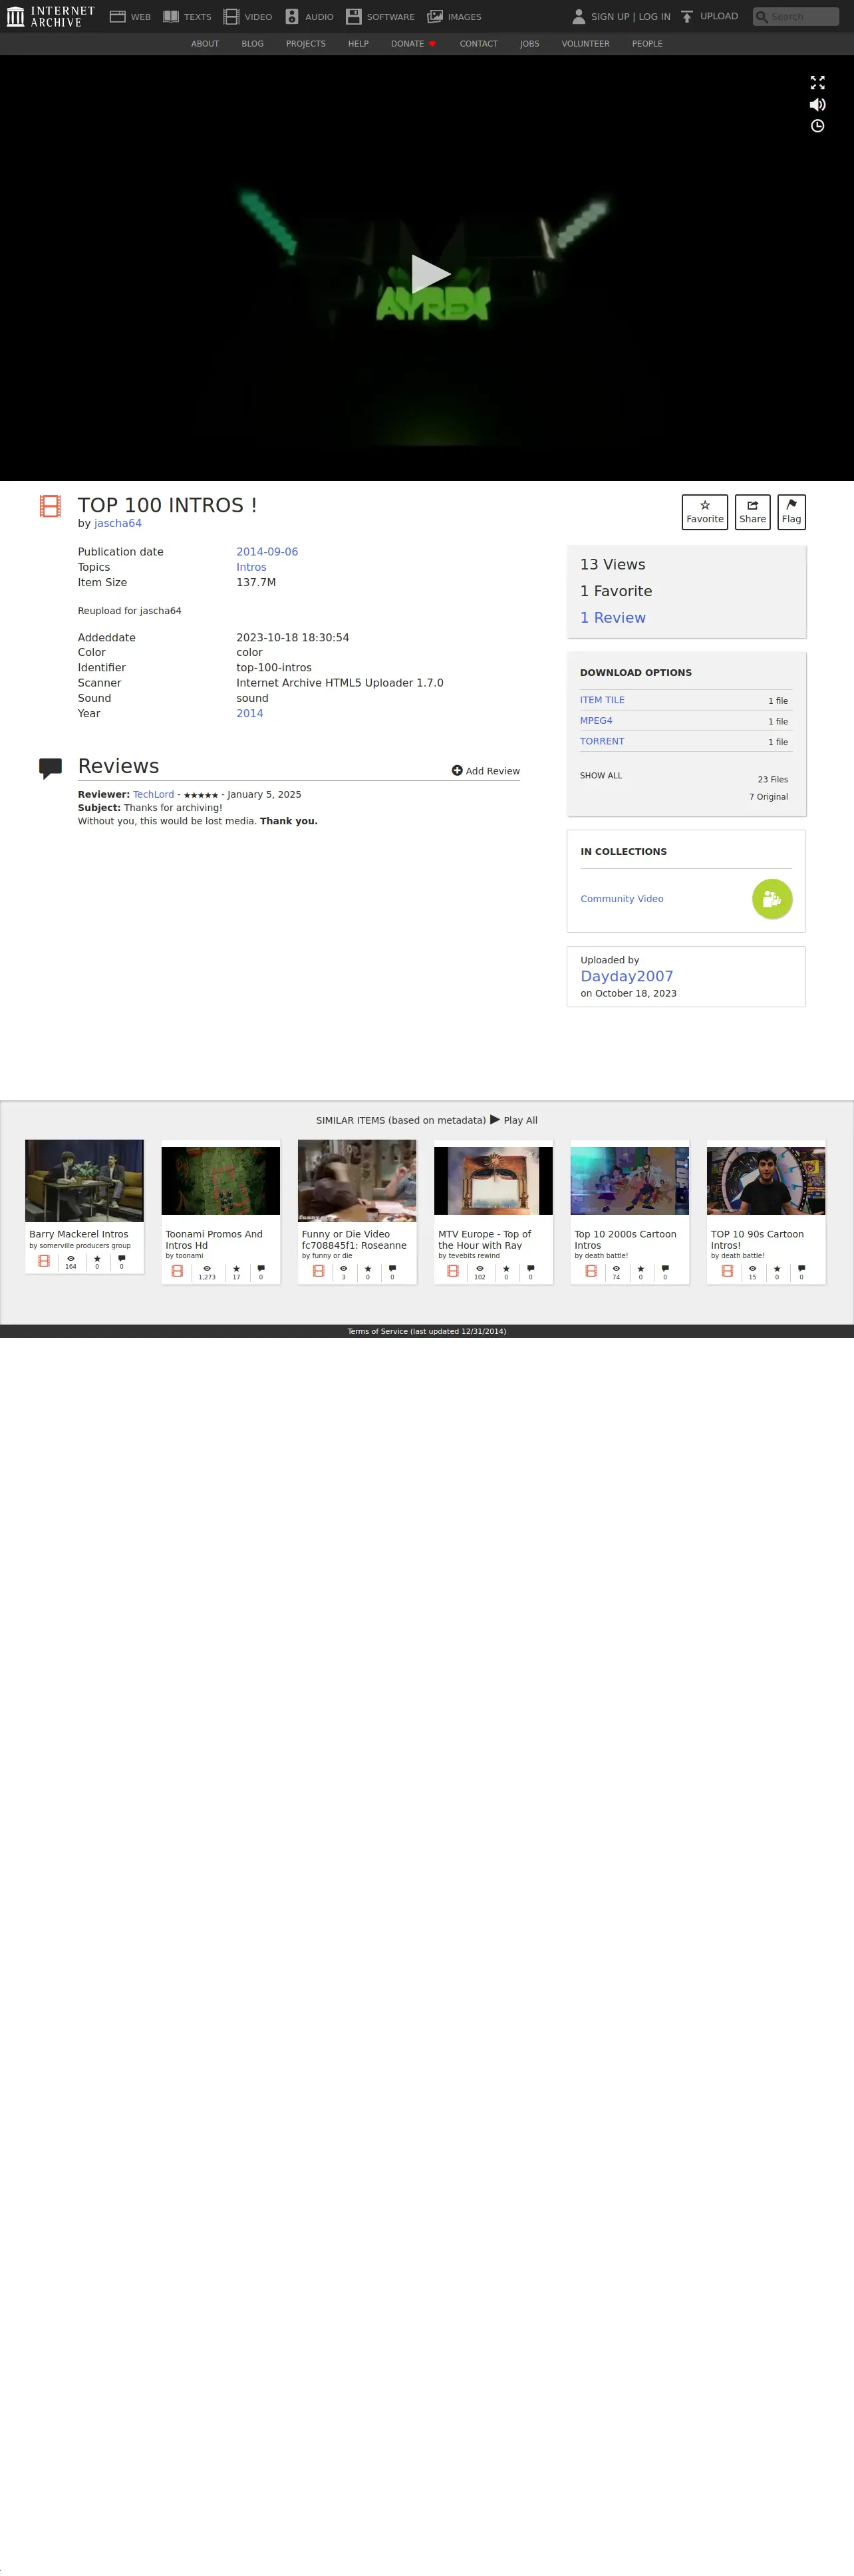
Task: Open Top 10 2000s Cartoon Intros thumbnail
Action: point(630,1181)
